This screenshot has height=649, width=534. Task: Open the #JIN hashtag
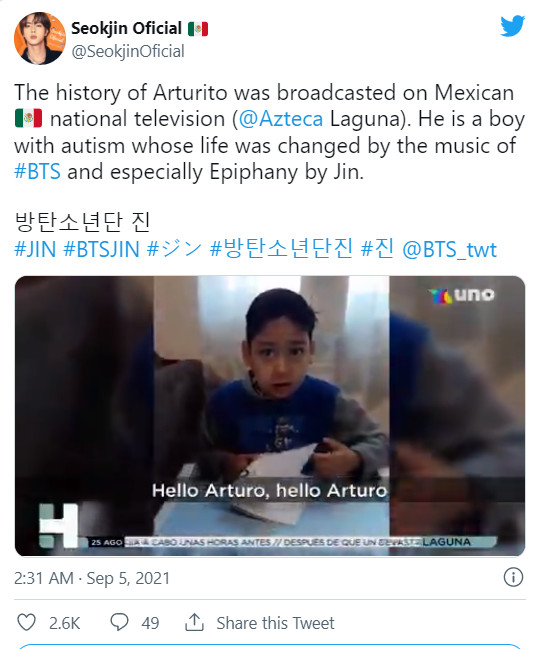[35, 250]
